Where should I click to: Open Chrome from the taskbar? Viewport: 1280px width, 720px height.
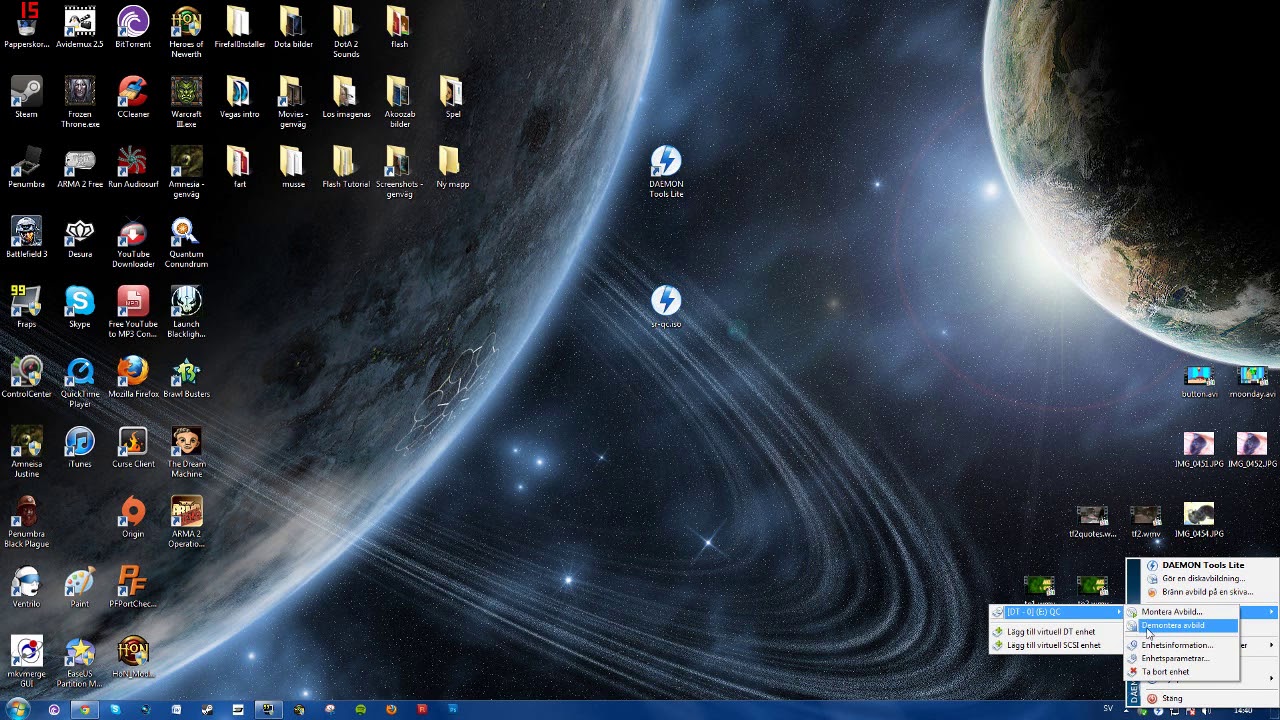click(x=85, y=709)
